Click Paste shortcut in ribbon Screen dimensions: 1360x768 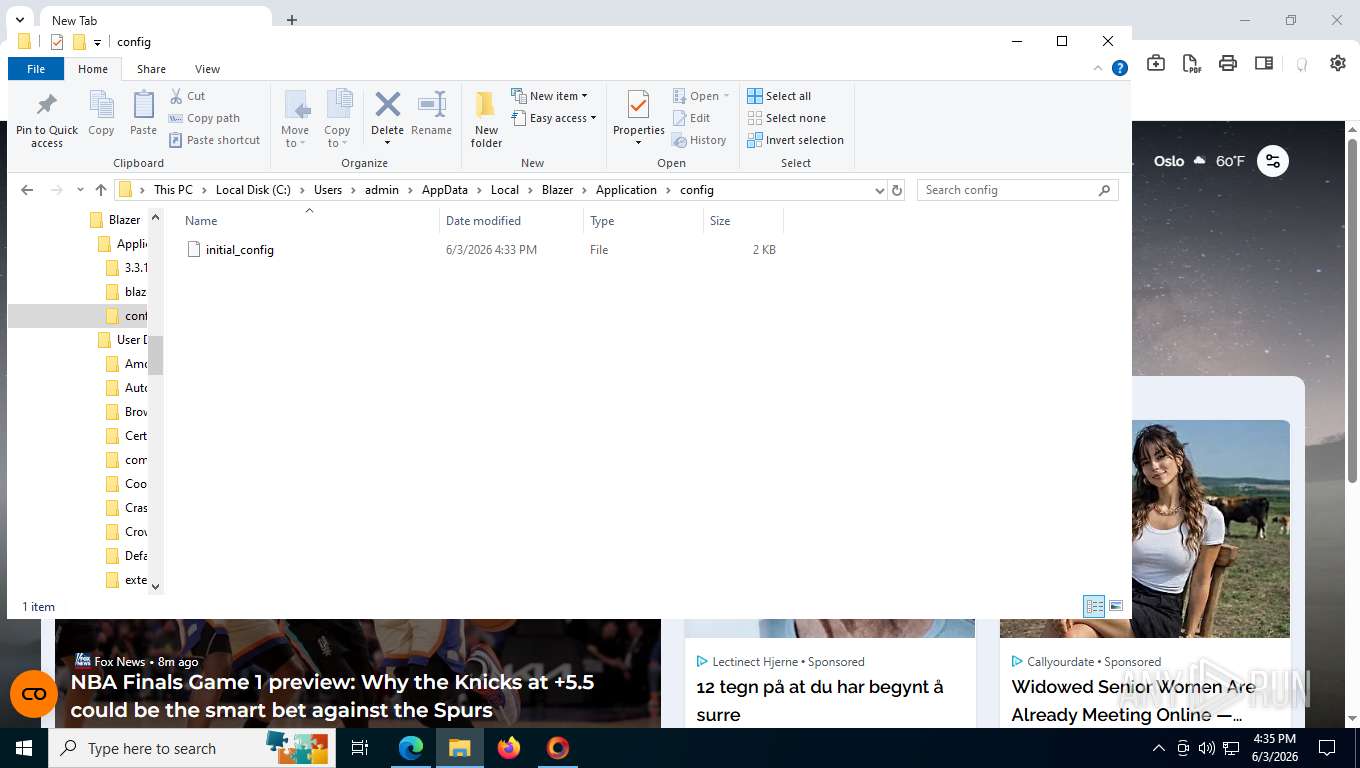pyautogui.click(x=214, y=140)
